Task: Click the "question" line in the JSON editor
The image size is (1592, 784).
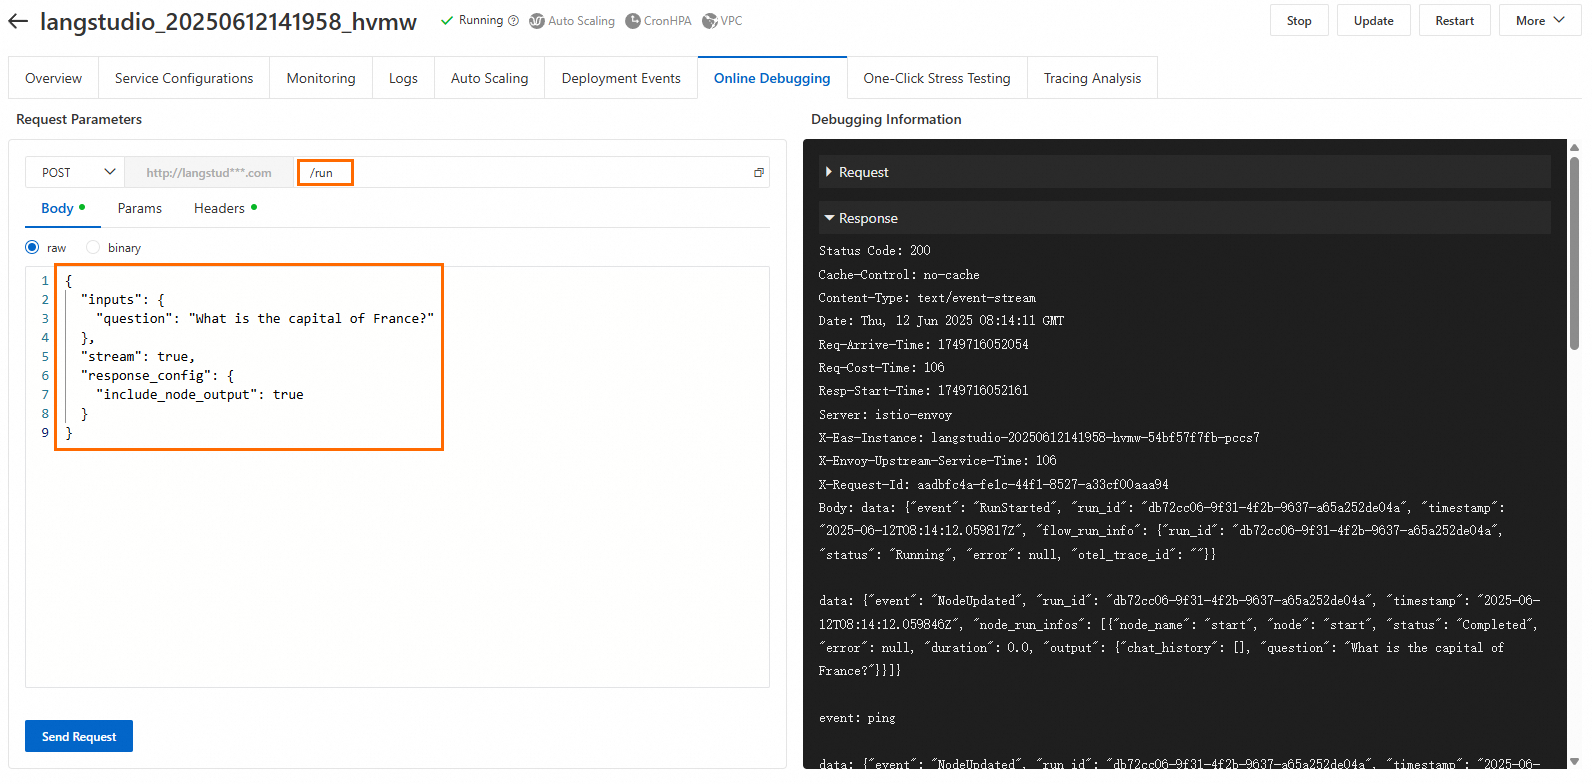Action: (x=265, y=319)
